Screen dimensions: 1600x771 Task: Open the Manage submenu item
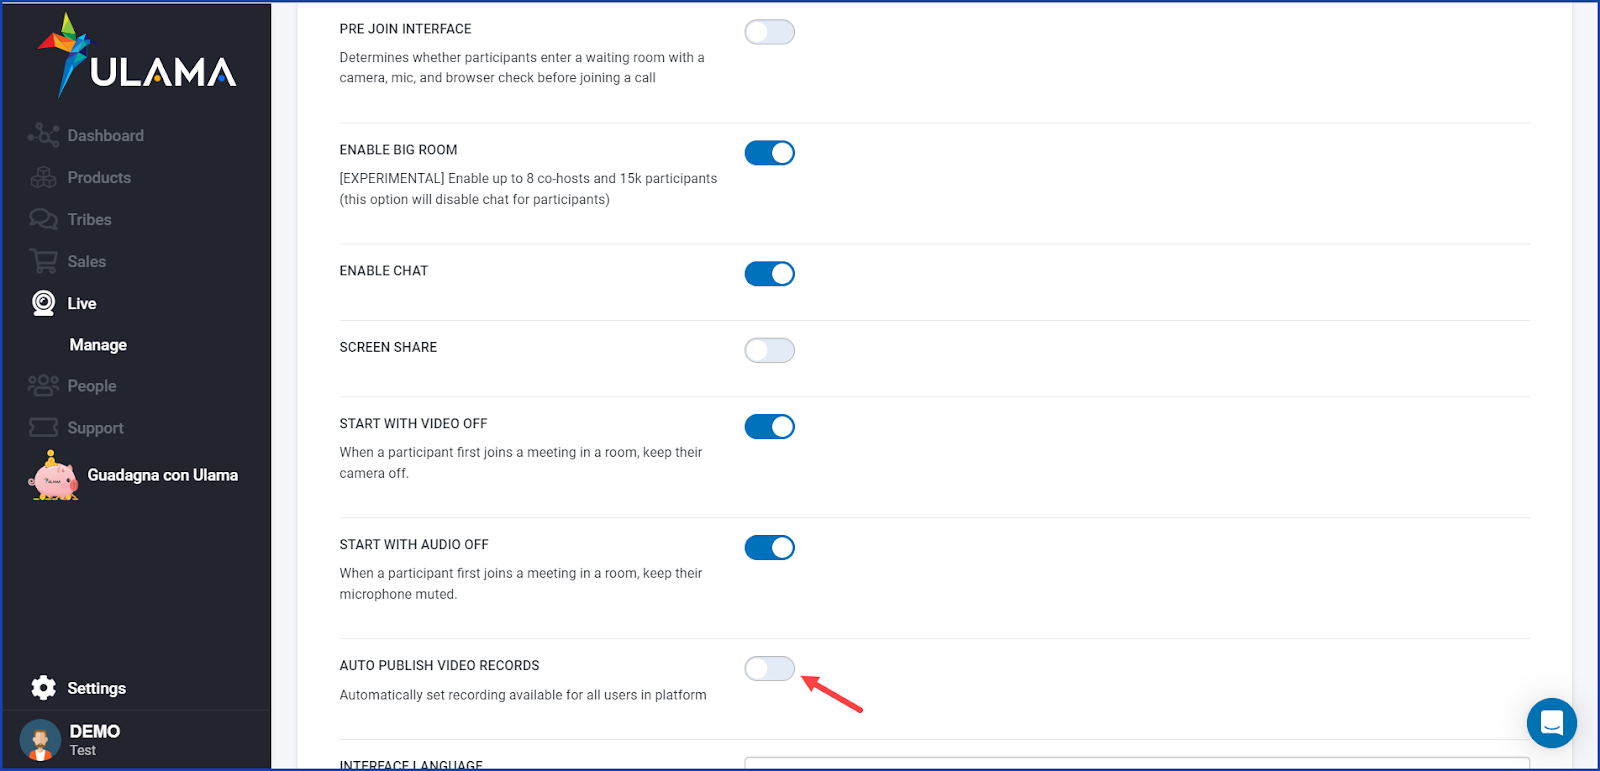[98, 345]
